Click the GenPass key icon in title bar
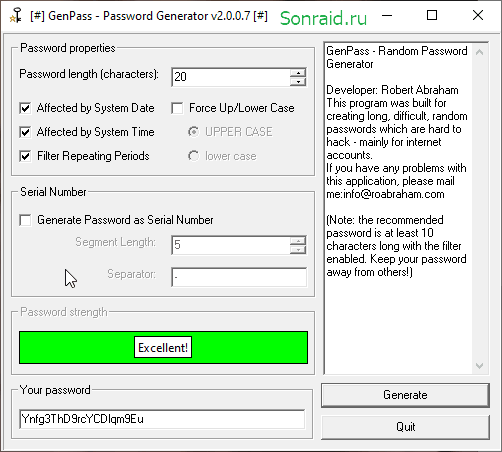The image size is (502, 452). pyautogui.click(x=15, y=16)
